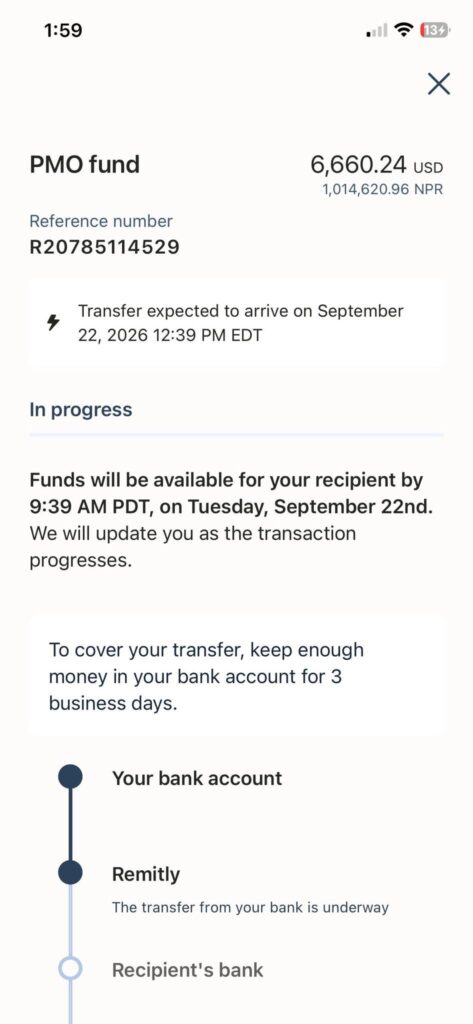Select the Your bank account step dot
473x1024 pixels.
coord(71,778)
